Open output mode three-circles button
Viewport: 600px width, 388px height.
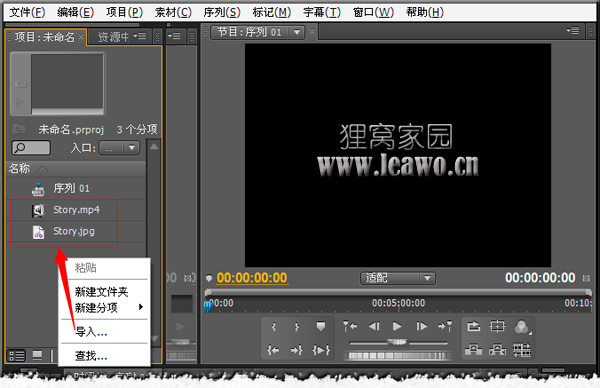(522, 327)
